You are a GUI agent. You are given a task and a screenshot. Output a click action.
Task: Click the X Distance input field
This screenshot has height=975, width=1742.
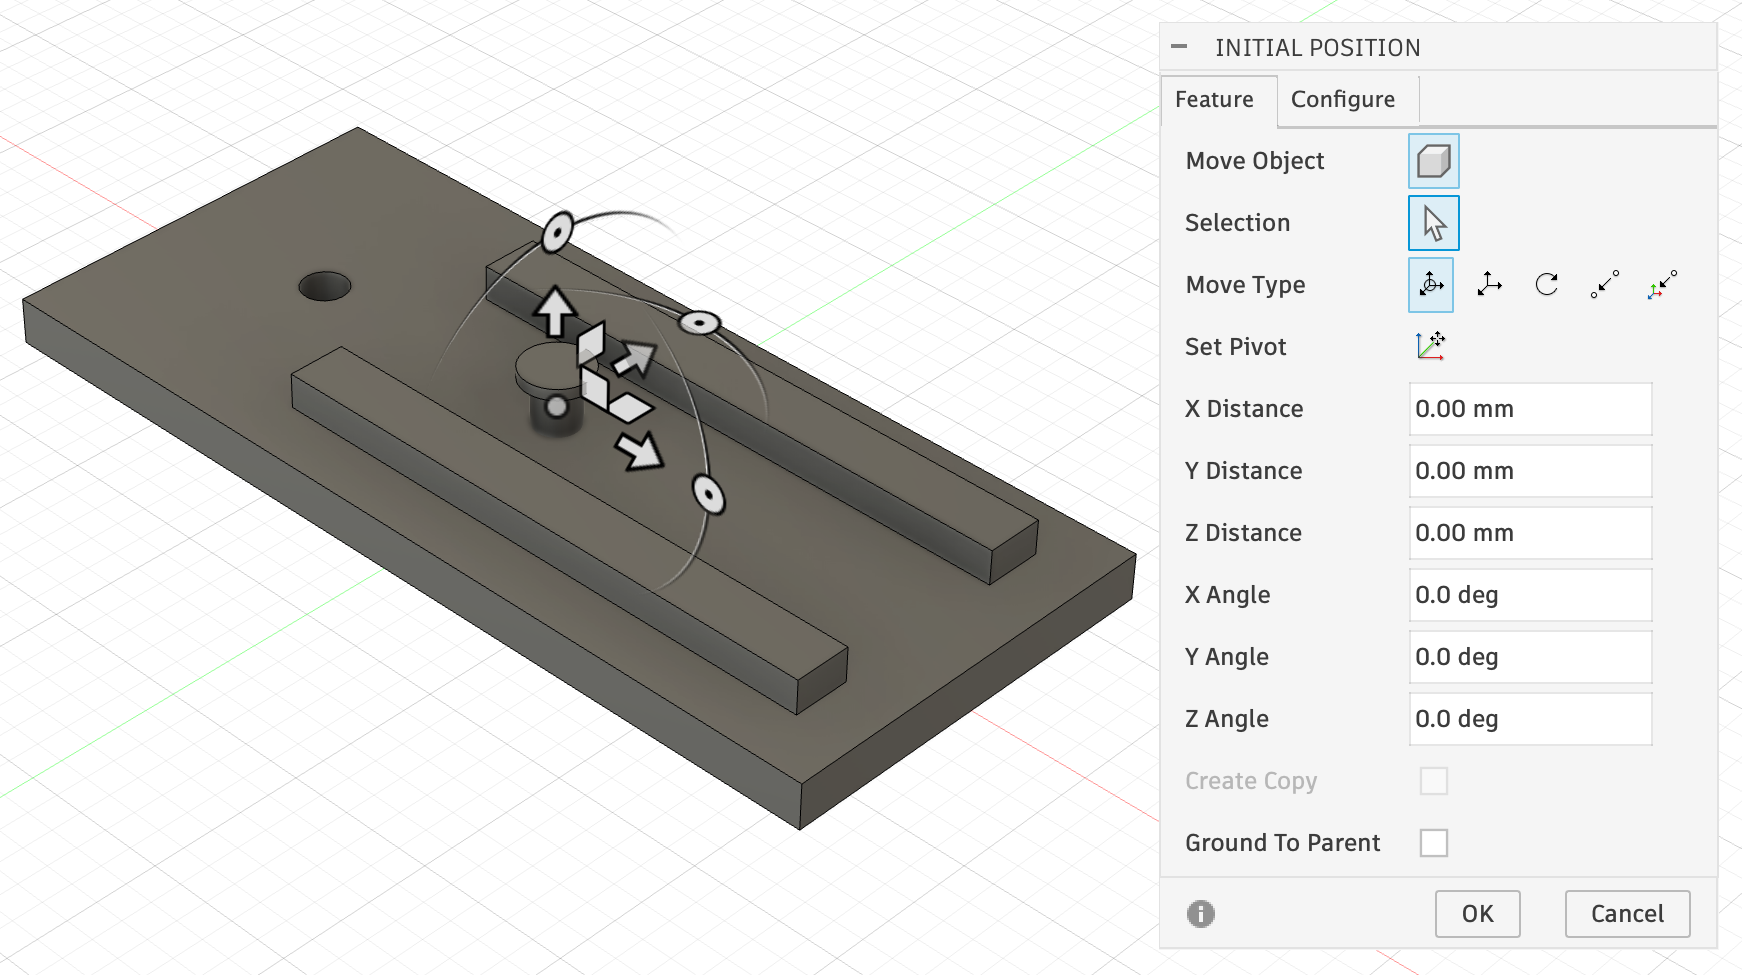coord(1530,409)
